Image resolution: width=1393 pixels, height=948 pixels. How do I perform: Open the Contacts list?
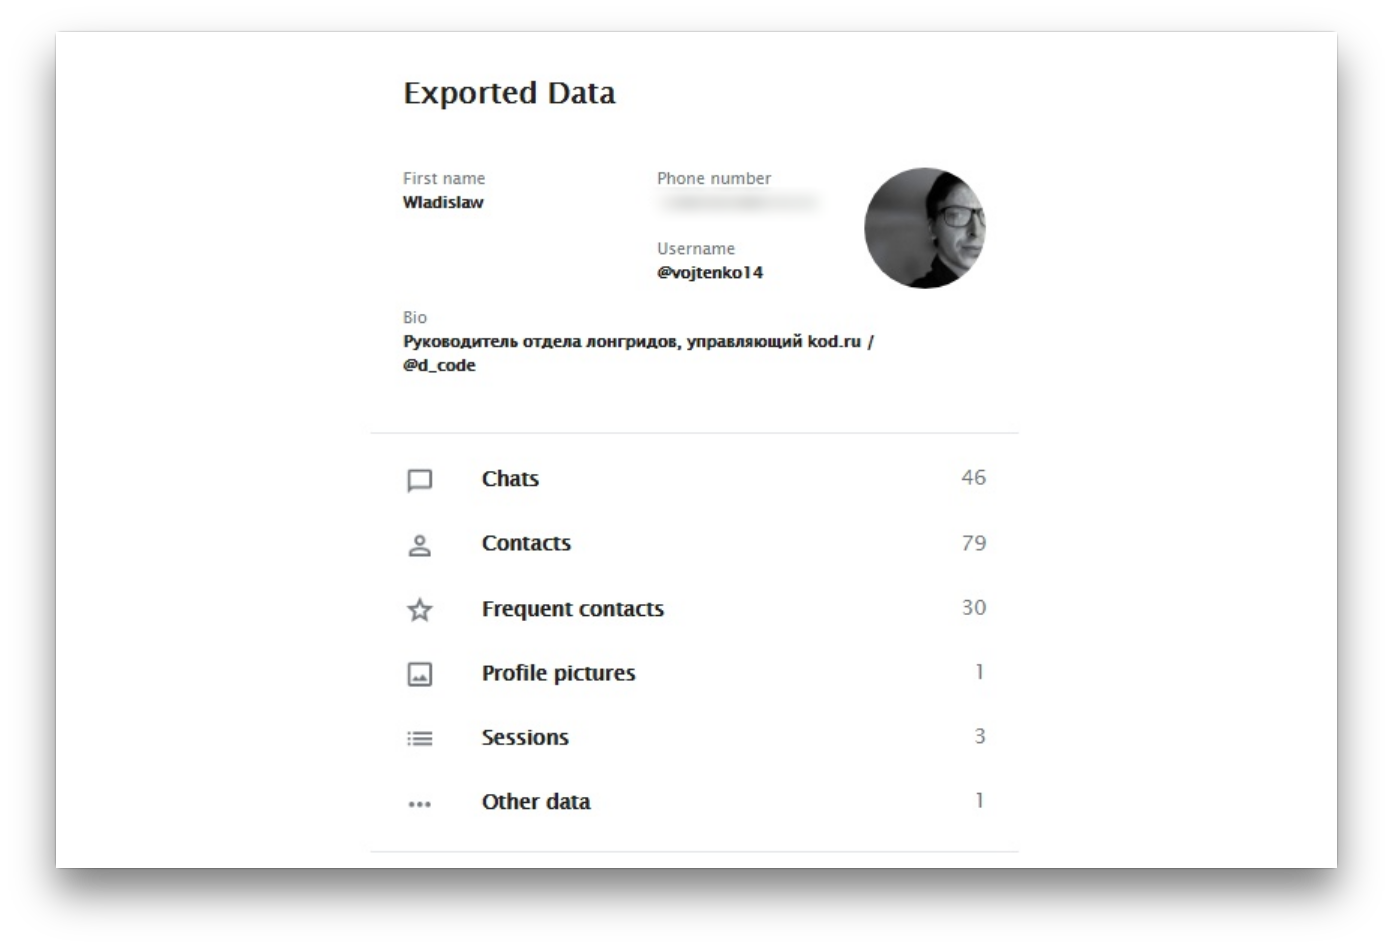[694, 543]
